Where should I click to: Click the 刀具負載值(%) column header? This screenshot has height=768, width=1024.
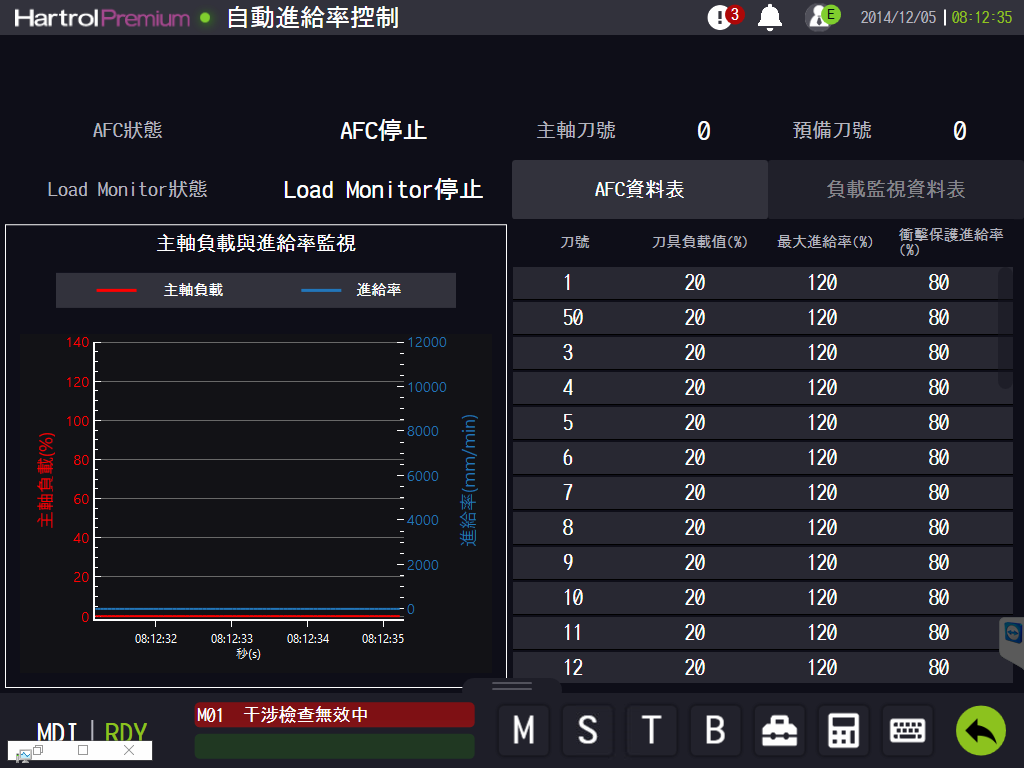point(699,242)
